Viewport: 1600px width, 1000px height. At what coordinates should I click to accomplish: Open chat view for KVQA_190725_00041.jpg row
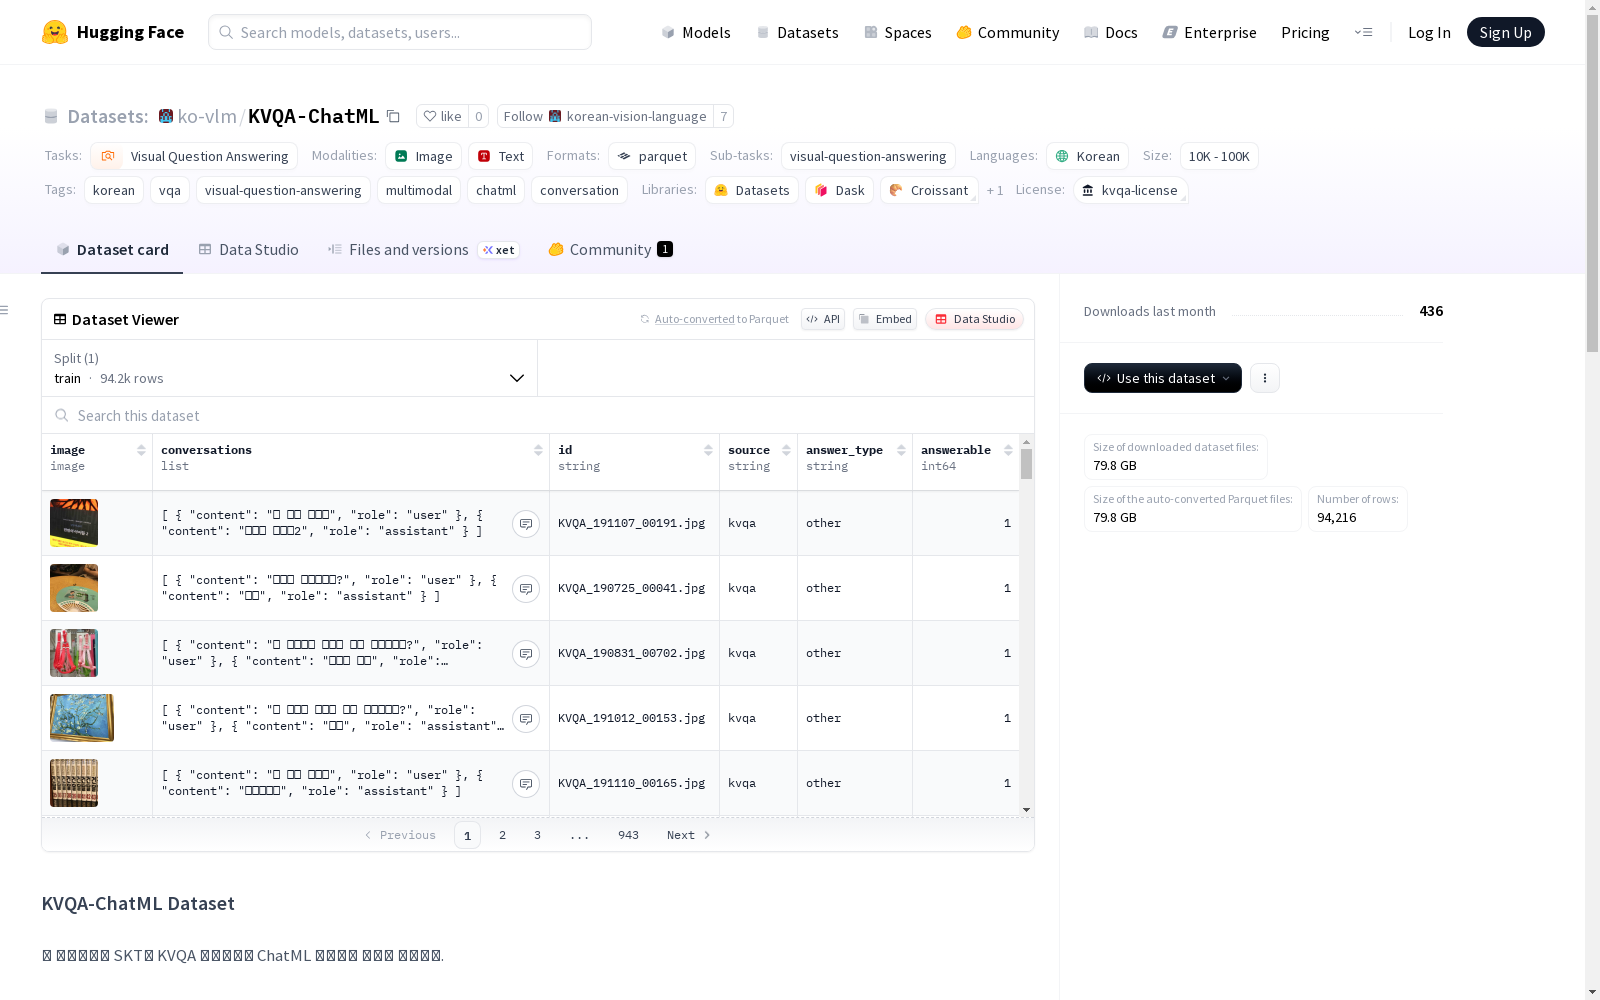[526, 589]
